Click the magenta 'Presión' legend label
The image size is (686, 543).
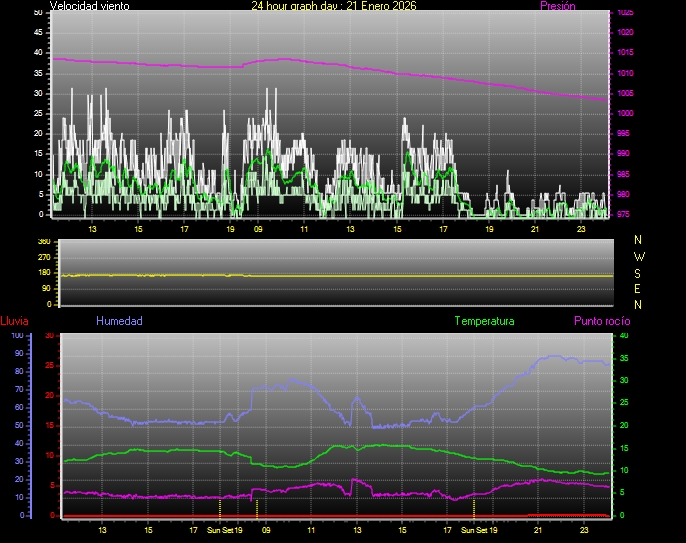click(557, 6)
